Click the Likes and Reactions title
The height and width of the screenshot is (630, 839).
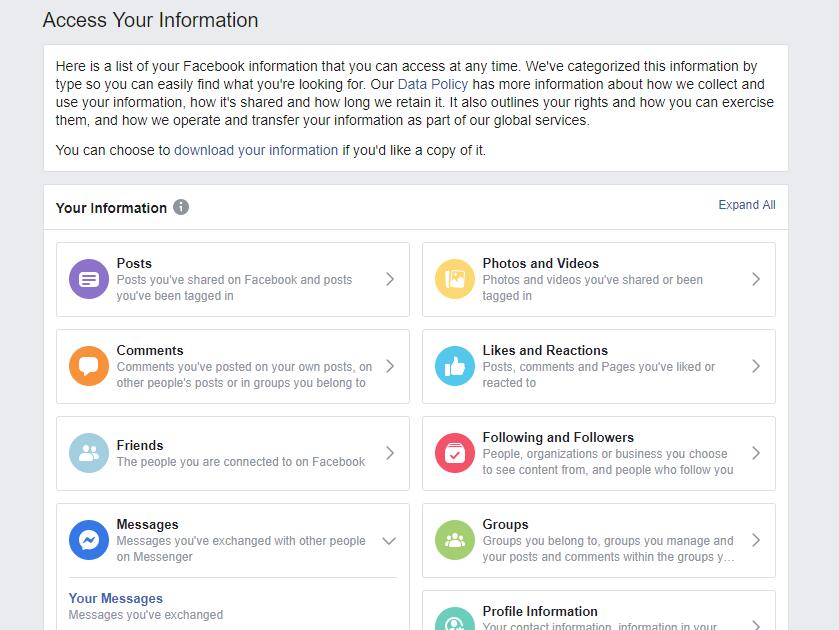[545, 351]
